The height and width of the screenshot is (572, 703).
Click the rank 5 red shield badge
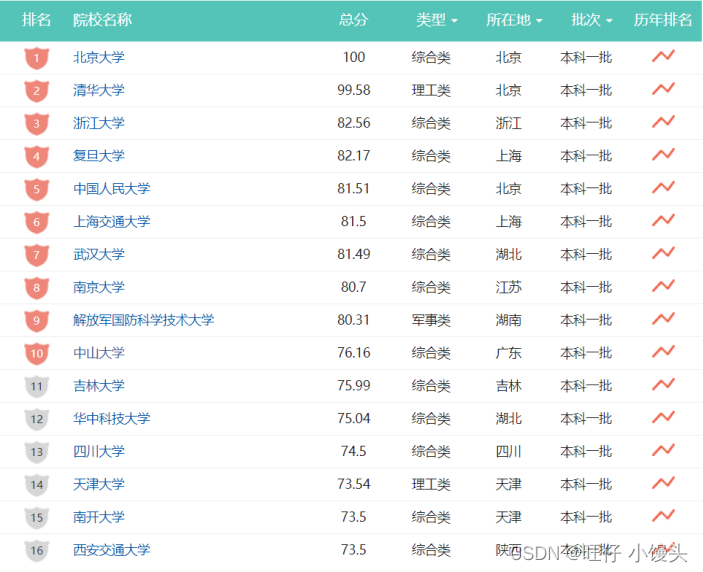pyautogui.click(x=37, y=189)
